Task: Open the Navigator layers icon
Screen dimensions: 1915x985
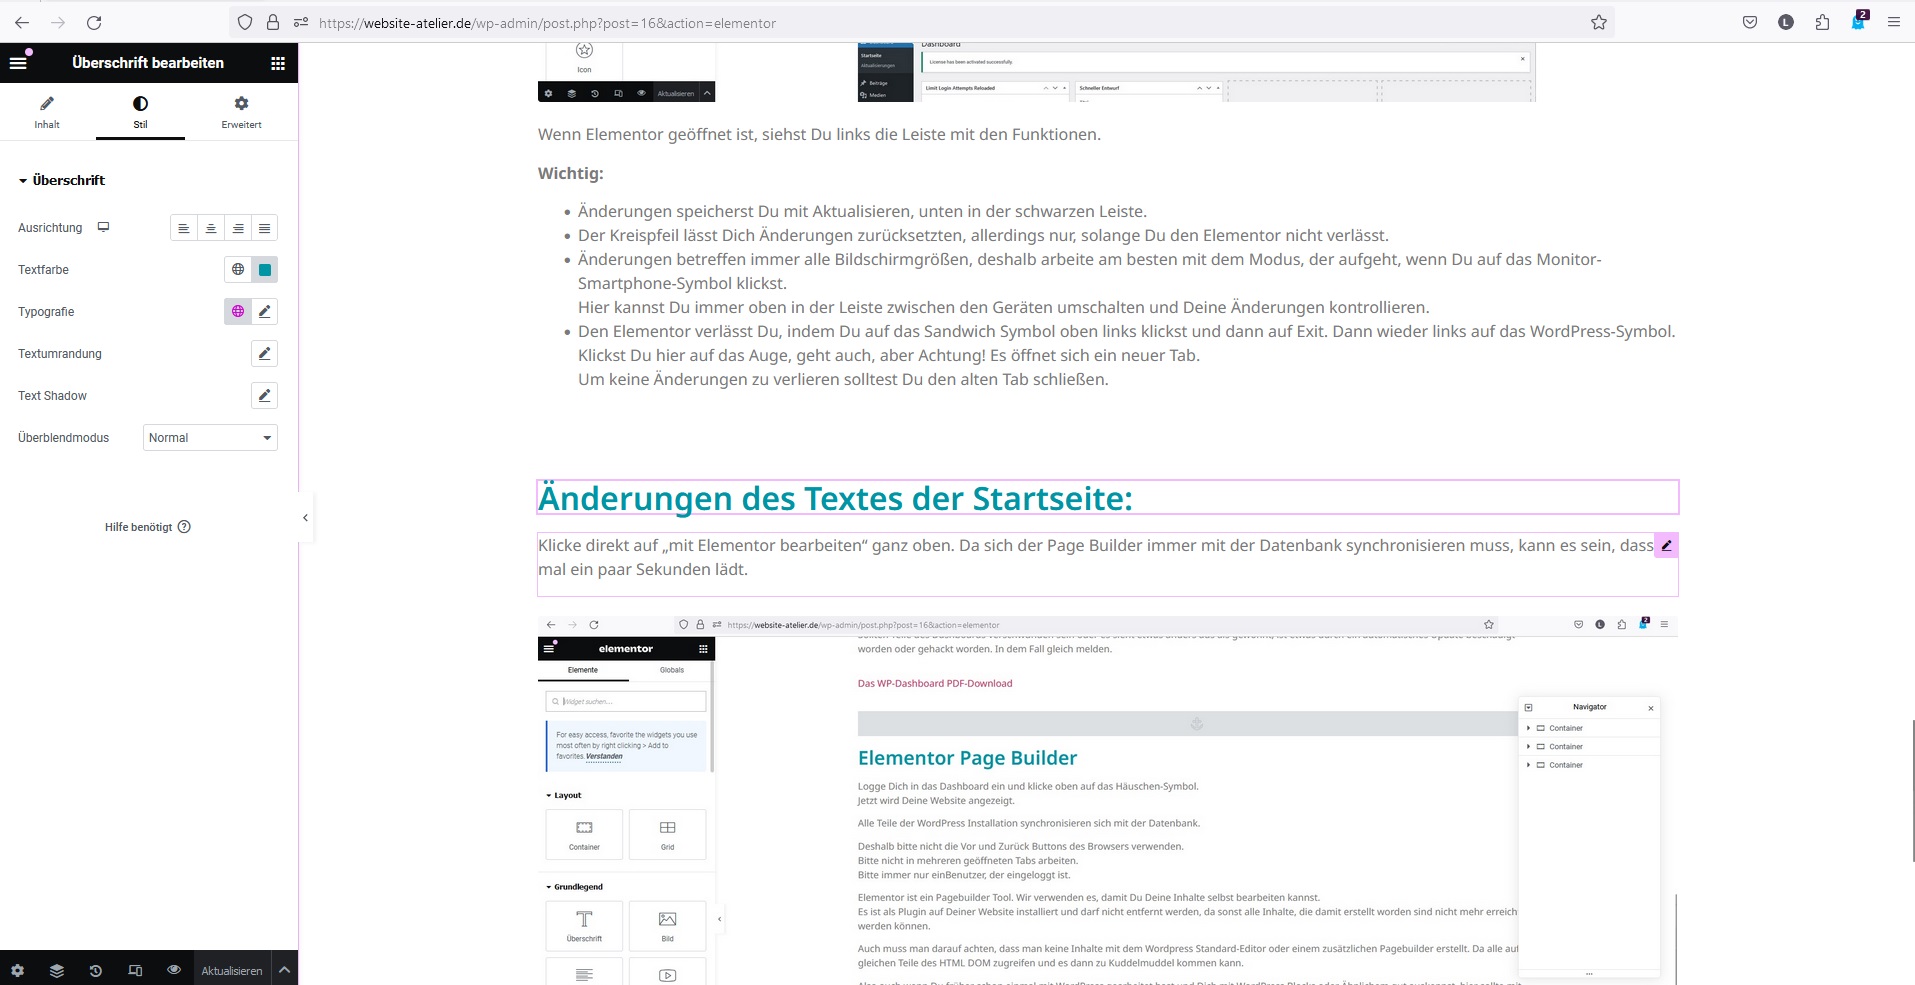Action: 57,970
